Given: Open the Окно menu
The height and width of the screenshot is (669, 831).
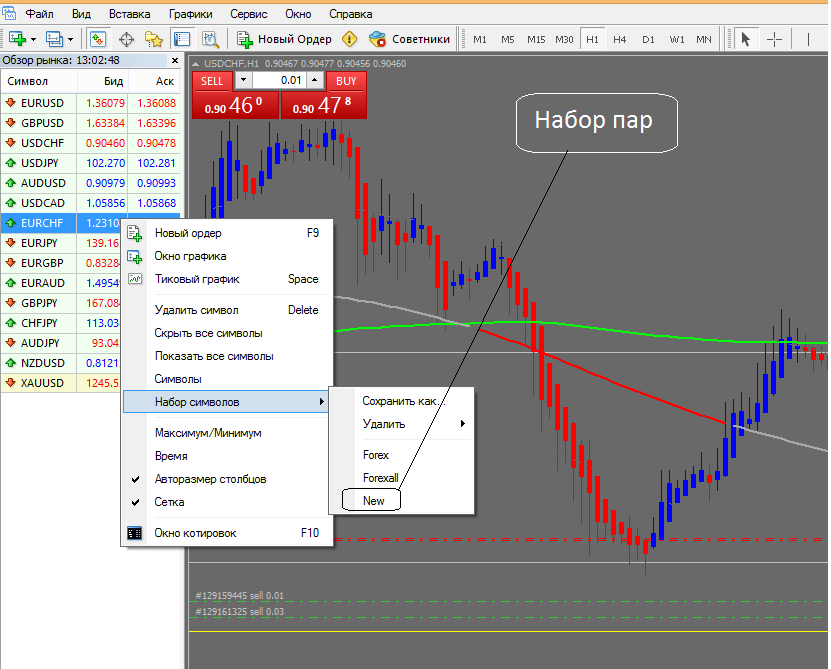Looking at the screenshot, I should coord(298,14).
